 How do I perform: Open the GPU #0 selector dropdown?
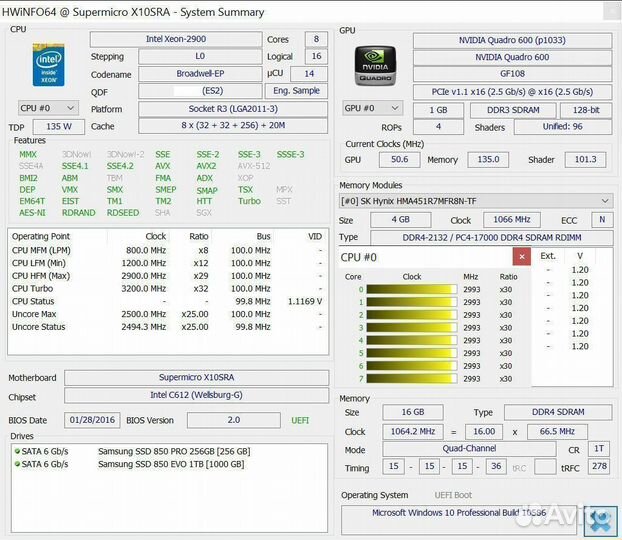(372, 108)
